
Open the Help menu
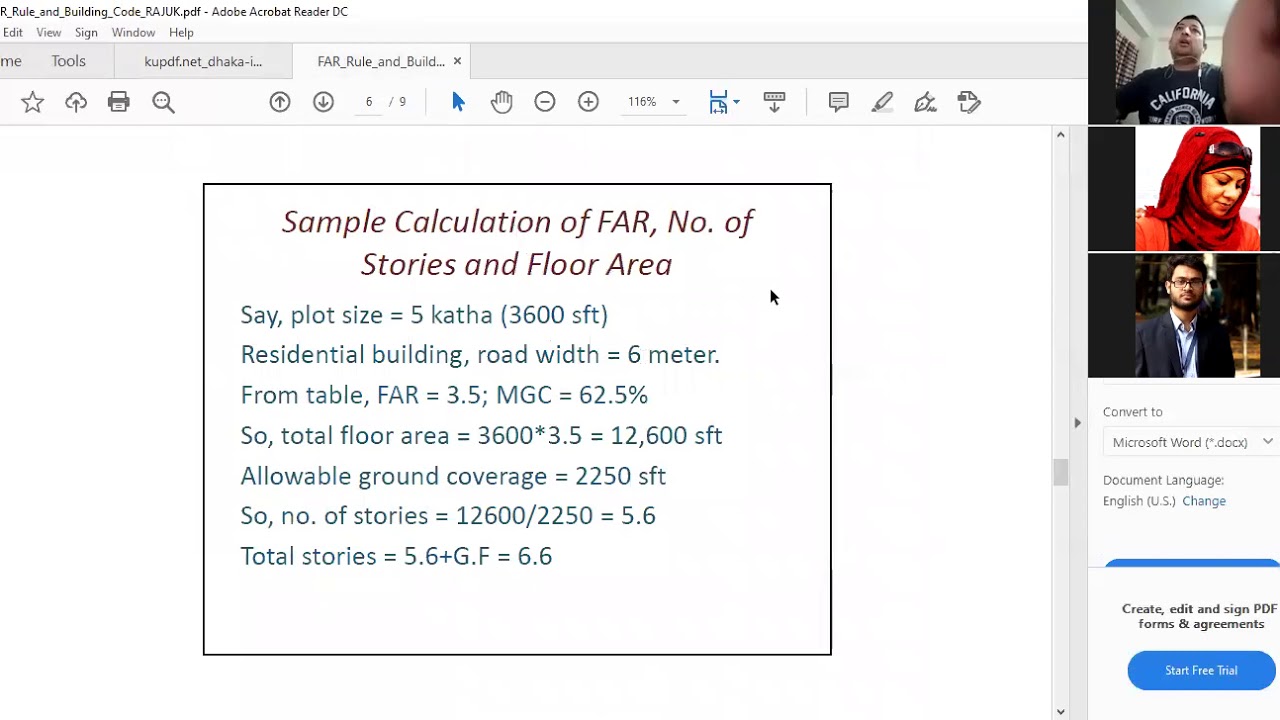[181, 33]
